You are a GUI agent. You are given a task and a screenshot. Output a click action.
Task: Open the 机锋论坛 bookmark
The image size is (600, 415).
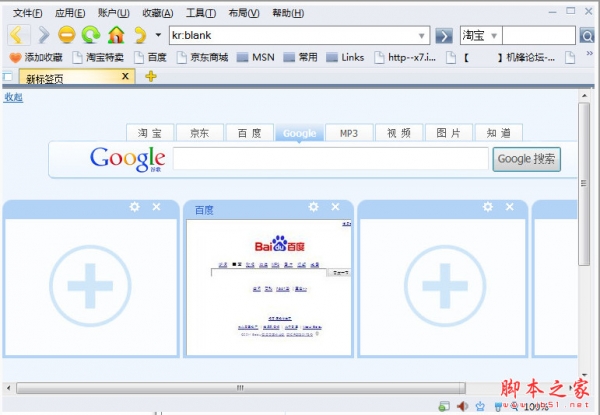click(x=501, y=58)
